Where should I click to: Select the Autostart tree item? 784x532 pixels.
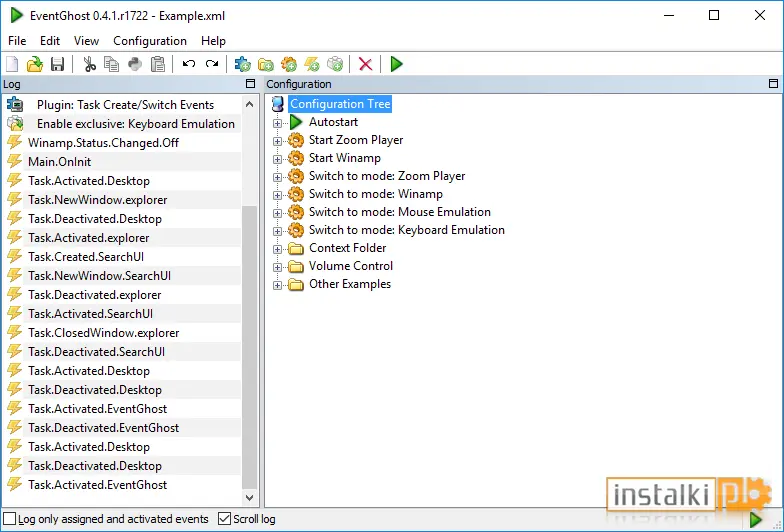[334, 122]
